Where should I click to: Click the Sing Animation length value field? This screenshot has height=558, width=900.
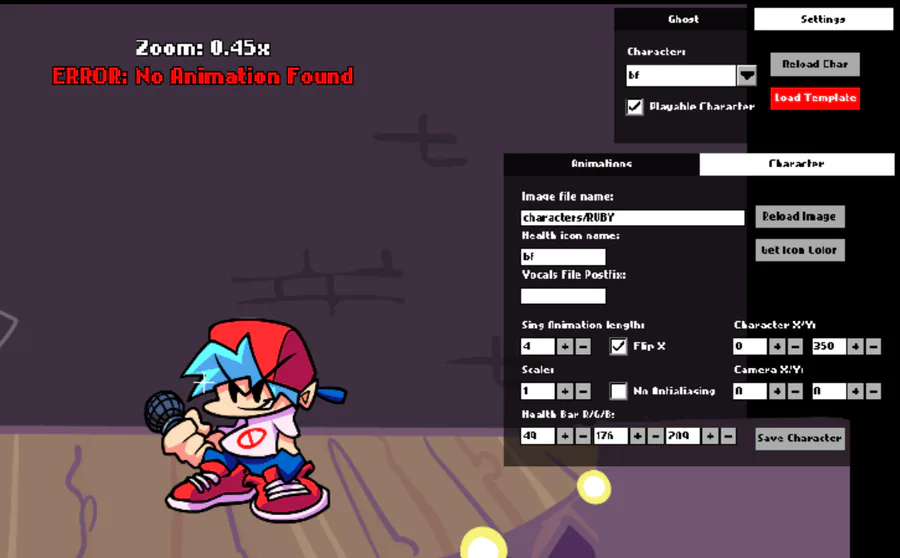click(x=538, y=346)
